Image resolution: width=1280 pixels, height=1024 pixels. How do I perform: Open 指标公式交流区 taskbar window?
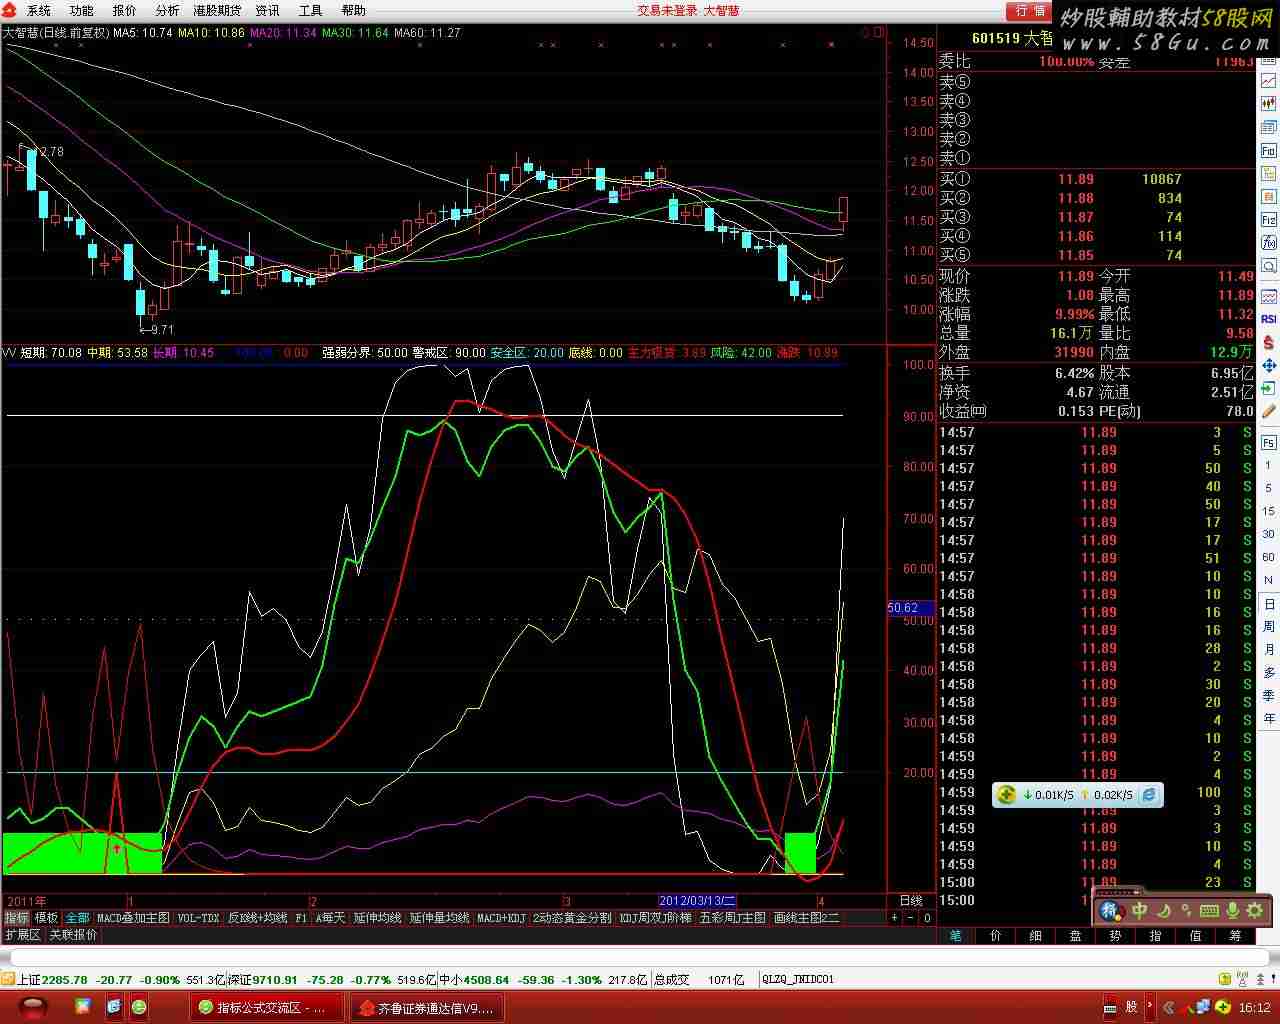267,1007
